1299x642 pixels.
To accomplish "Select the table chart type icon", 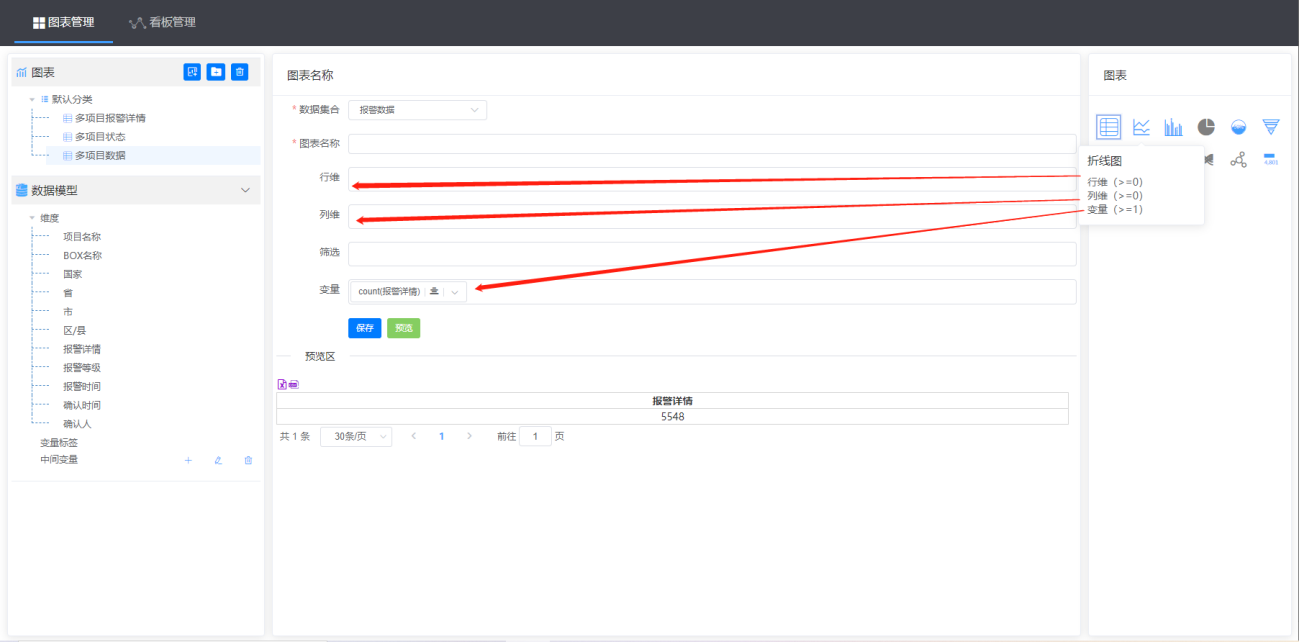I will [1108, 127].
